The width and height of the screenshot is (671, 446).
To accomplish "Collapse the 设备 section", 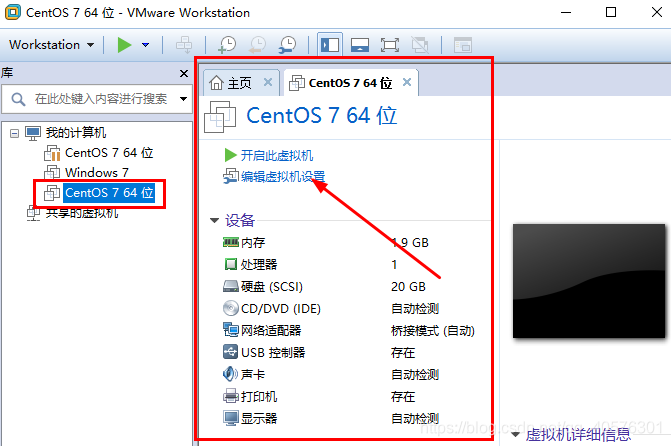I will click(x=214, y=221).
